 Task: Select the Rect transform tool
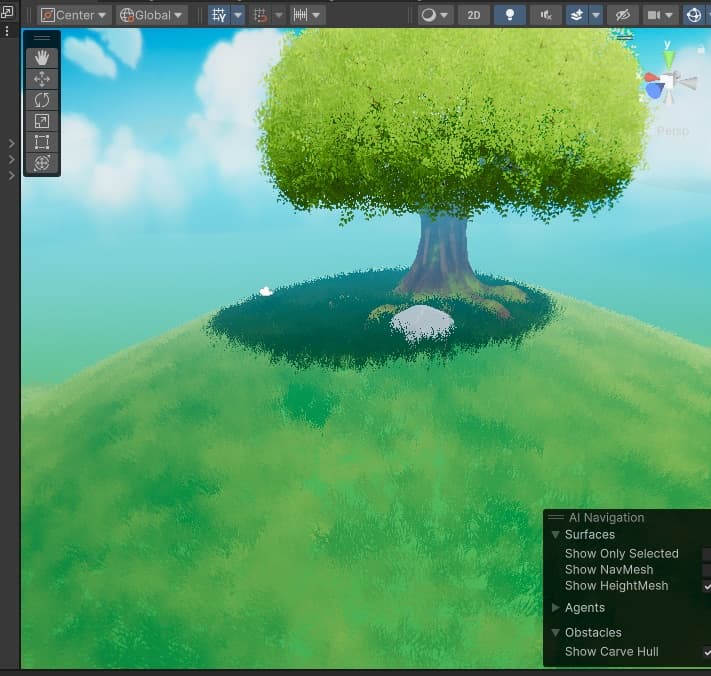(x=42, y=142)
